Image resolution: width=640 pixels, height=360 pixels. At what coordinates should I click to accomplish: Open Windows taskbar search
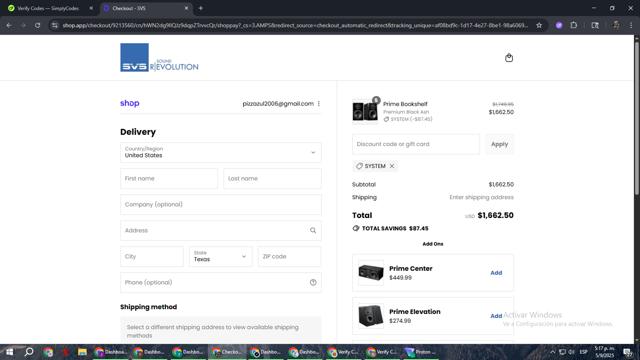[29, 352]
